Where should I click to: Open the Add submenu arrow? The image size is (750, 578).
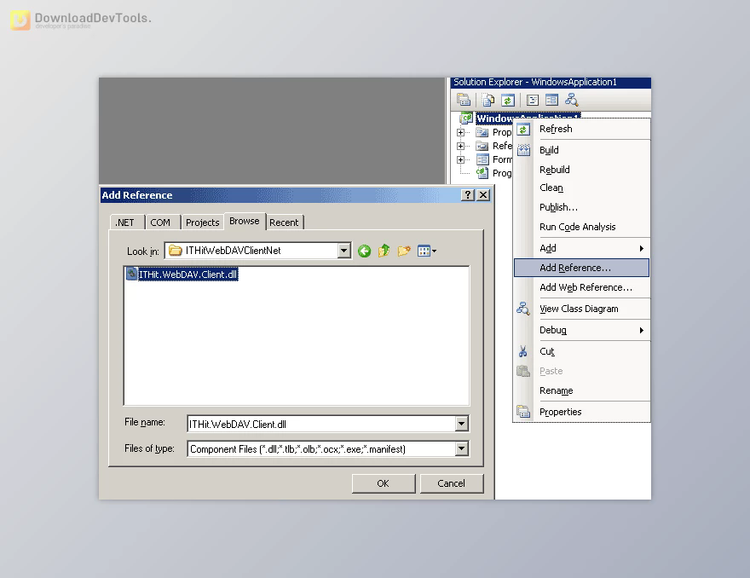coord(641,248)
